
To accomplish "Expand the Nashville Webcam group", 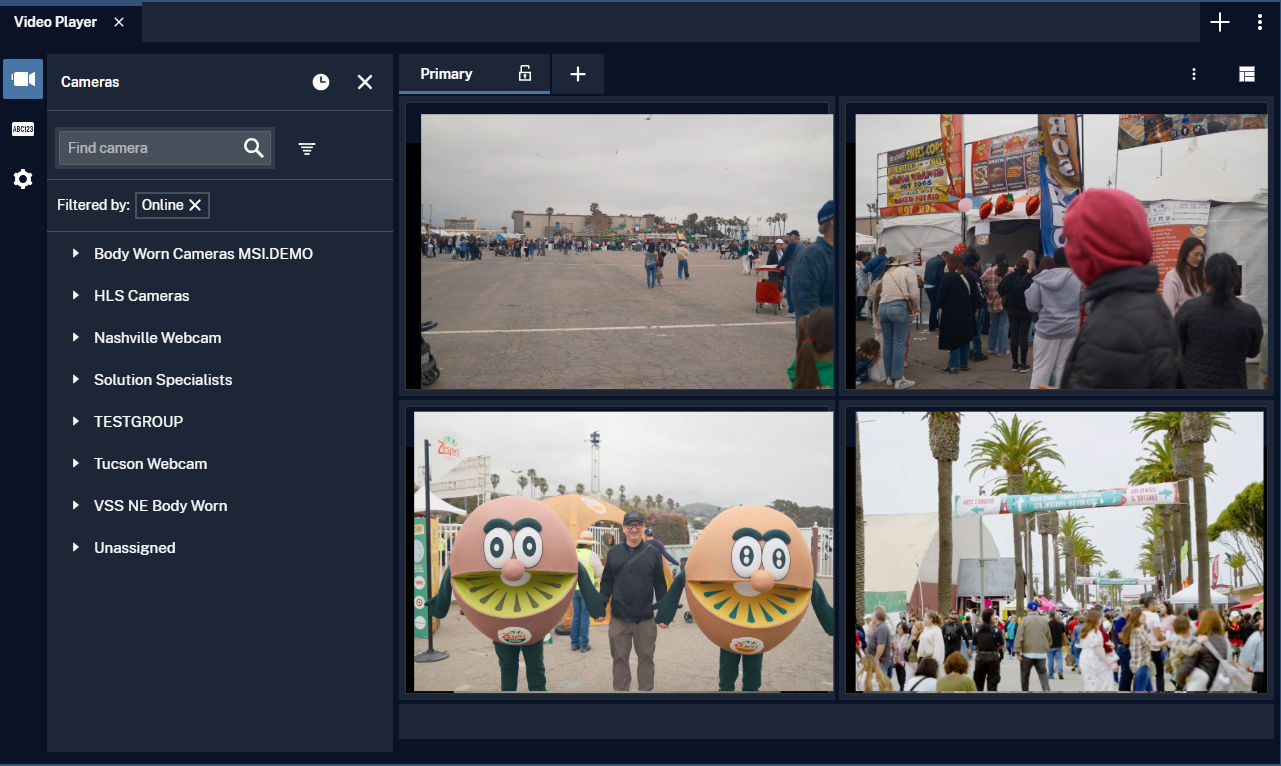I will pos(75,338).
